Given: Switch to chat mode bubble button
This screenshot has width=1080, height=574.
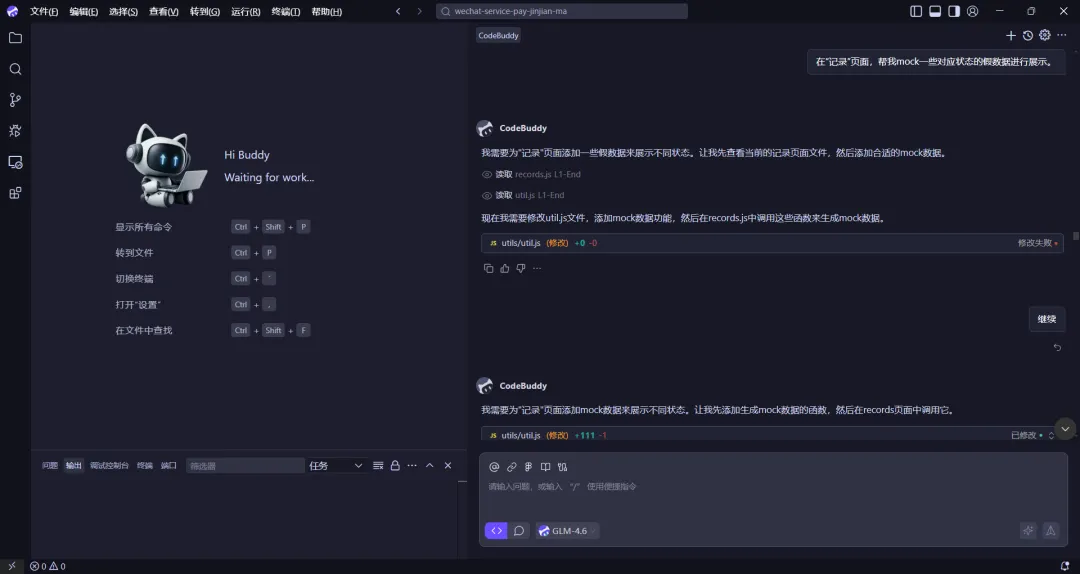Looking at the screenshot, I should pos(519,531).
